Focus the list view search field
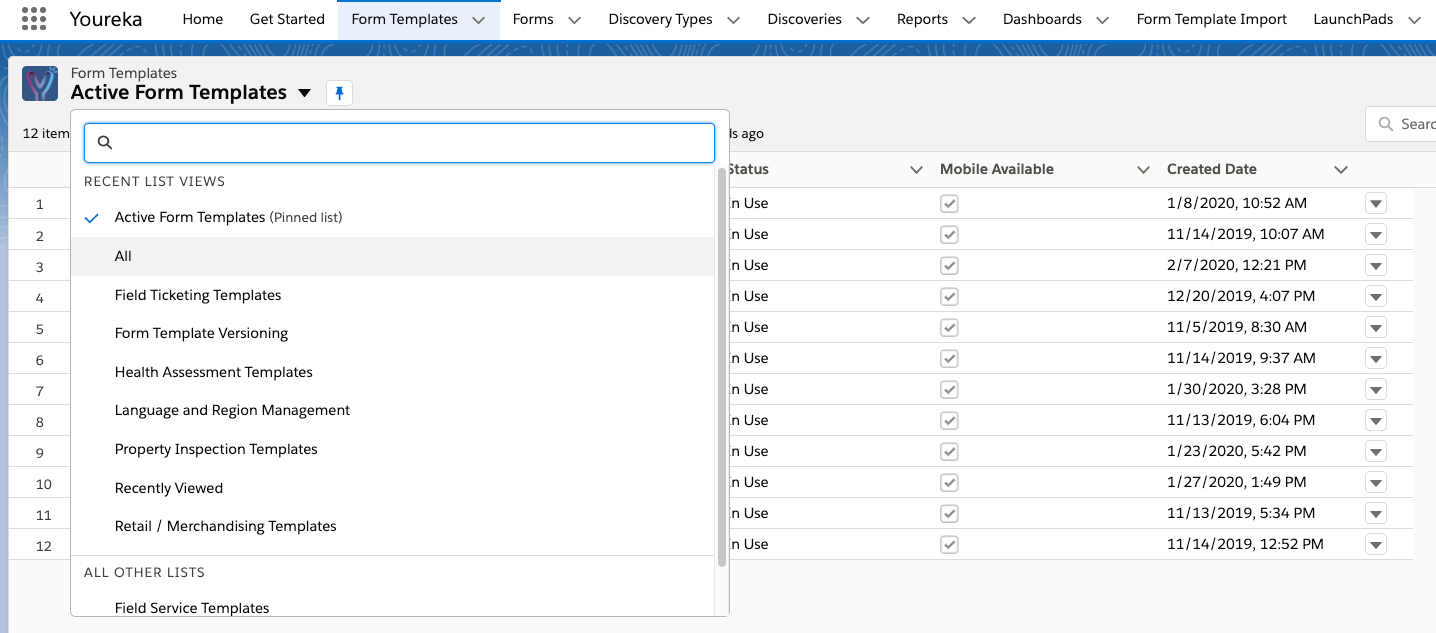Image resolution: width=1436 pixels, height=633 pixels. click(399, 143)
